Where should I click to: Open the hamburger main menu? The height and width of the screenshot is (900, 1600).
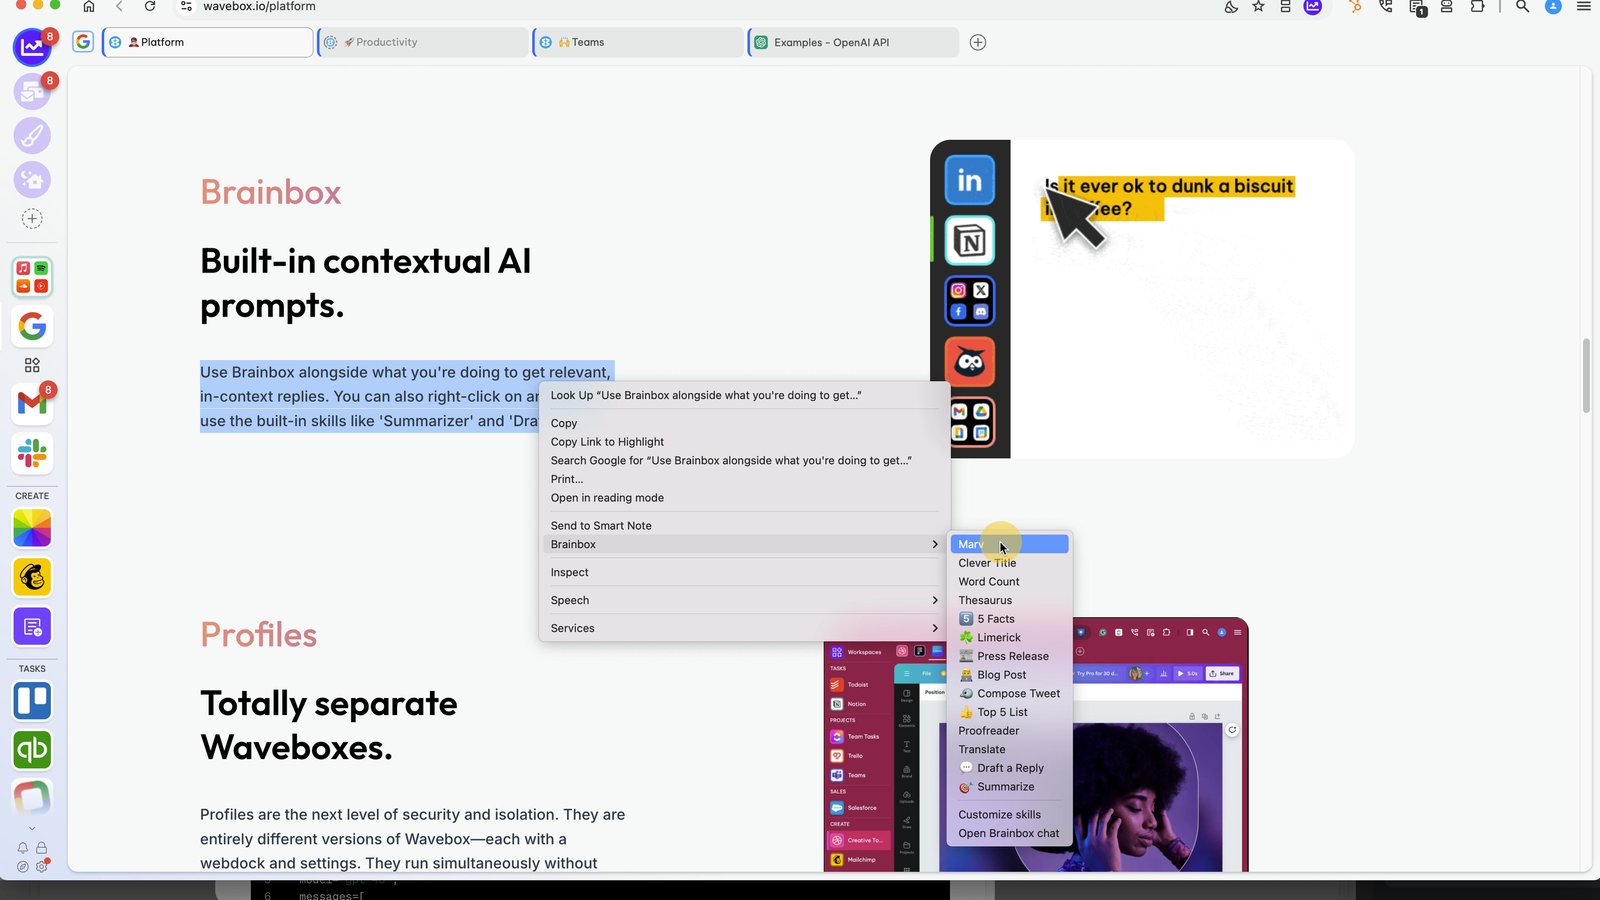1584,6
